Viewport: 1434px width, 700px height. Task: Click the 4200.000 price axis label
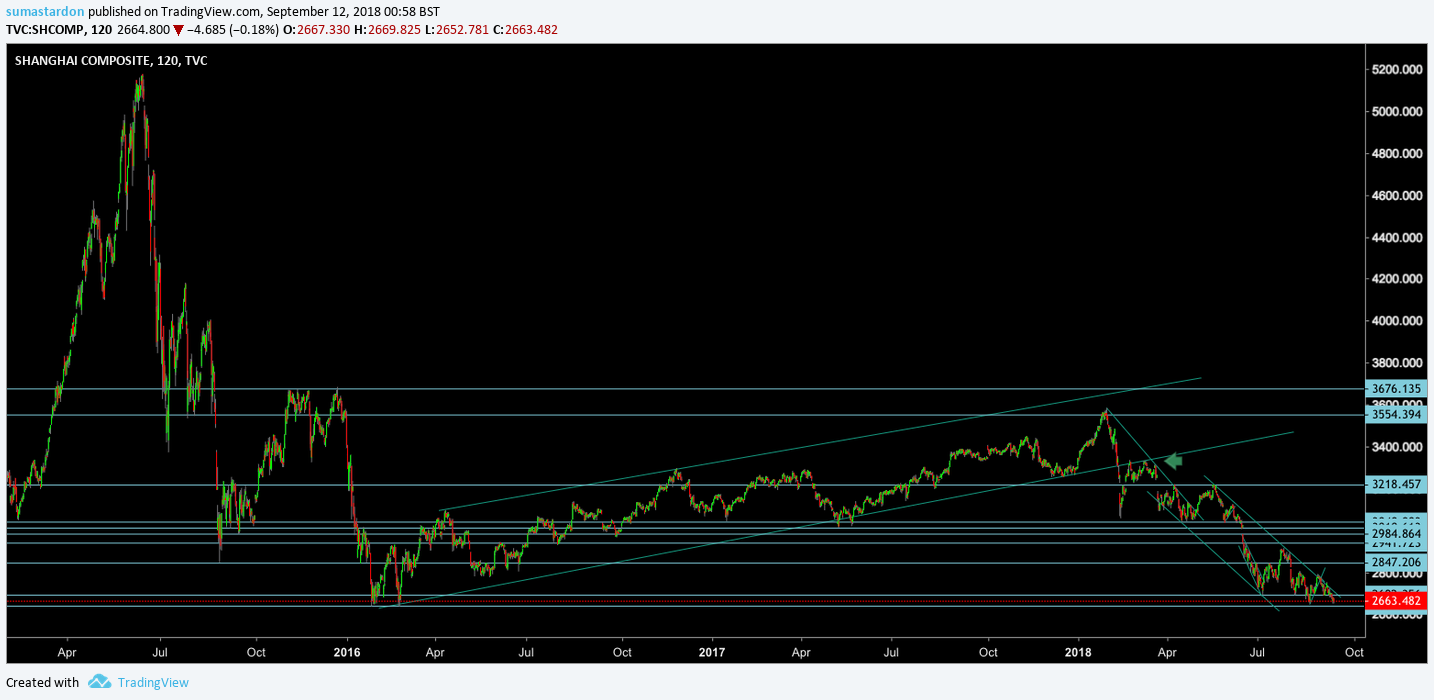click(1398, 279)
